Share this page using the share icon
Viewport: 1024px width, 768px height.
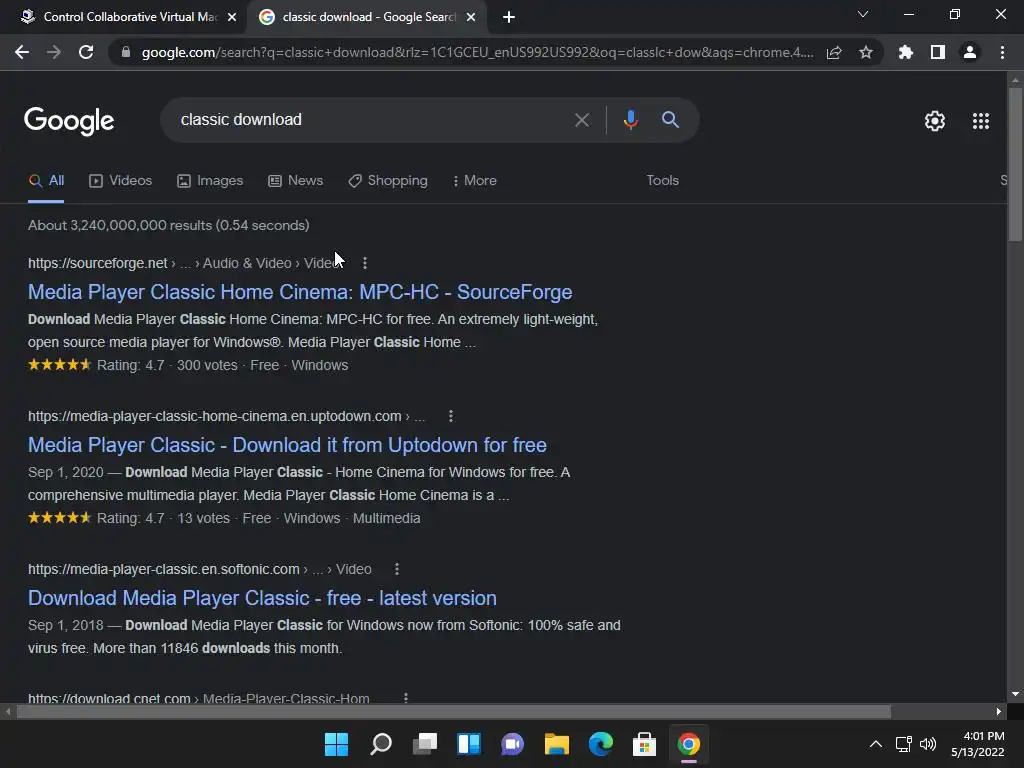coord(834,52)
